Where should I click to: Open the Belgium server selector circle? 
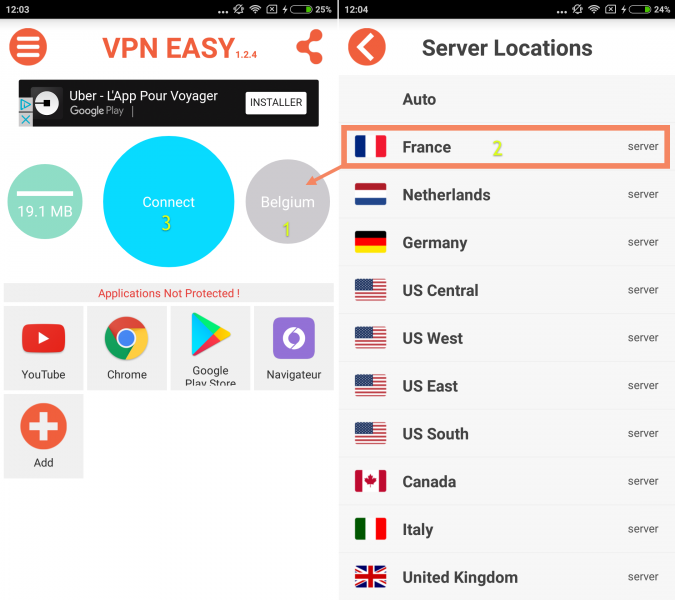[288, 201]
